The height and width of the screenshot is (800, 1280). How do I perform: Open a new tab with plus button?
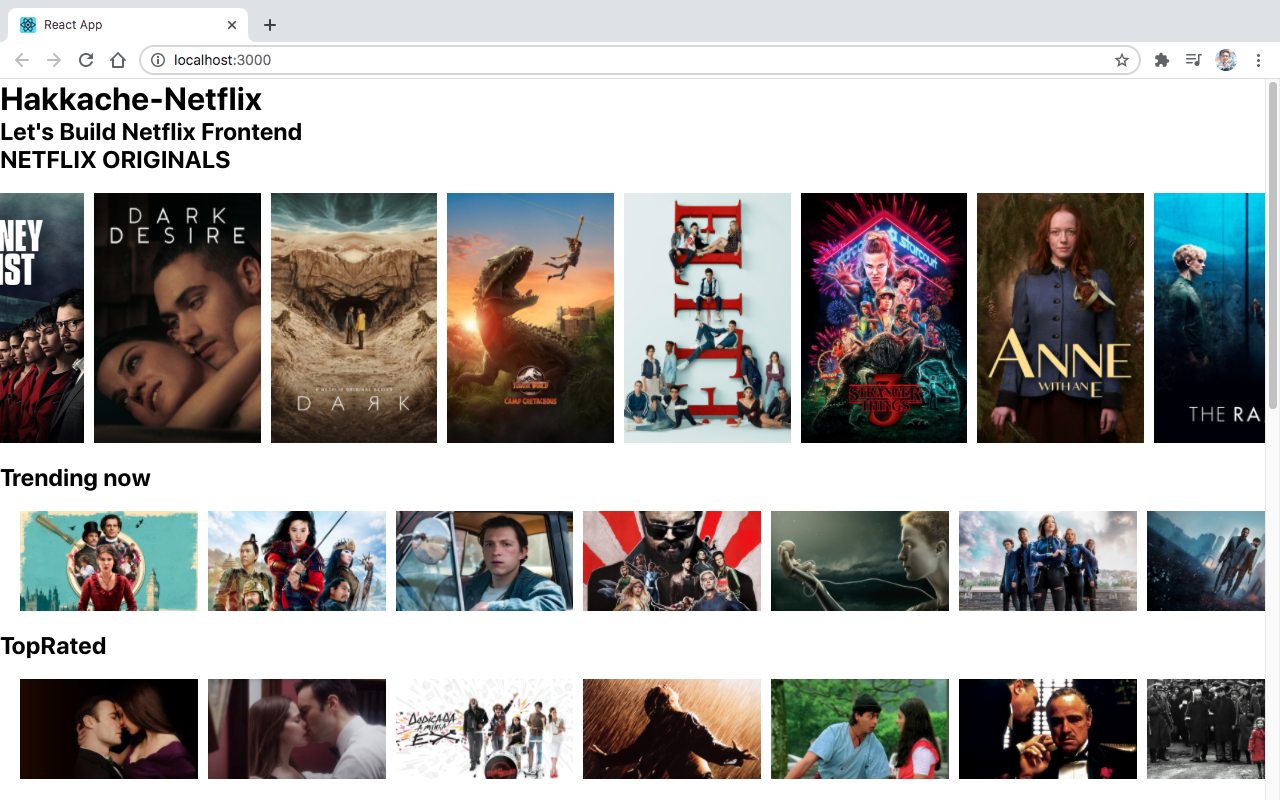pyautogui.click(x=270, y=25)
